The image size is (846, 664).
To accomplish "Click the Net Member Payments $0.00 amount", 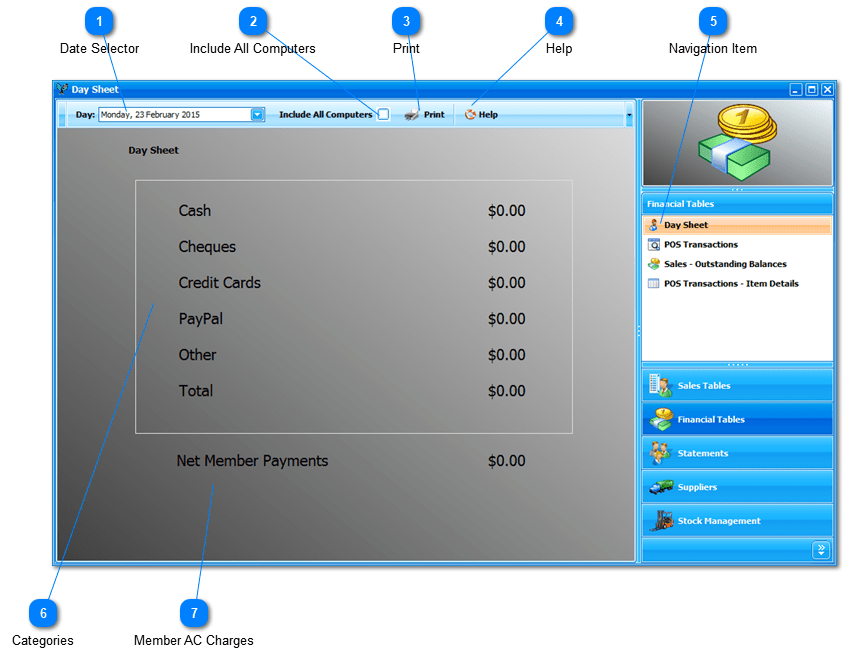I will (507, 461).
